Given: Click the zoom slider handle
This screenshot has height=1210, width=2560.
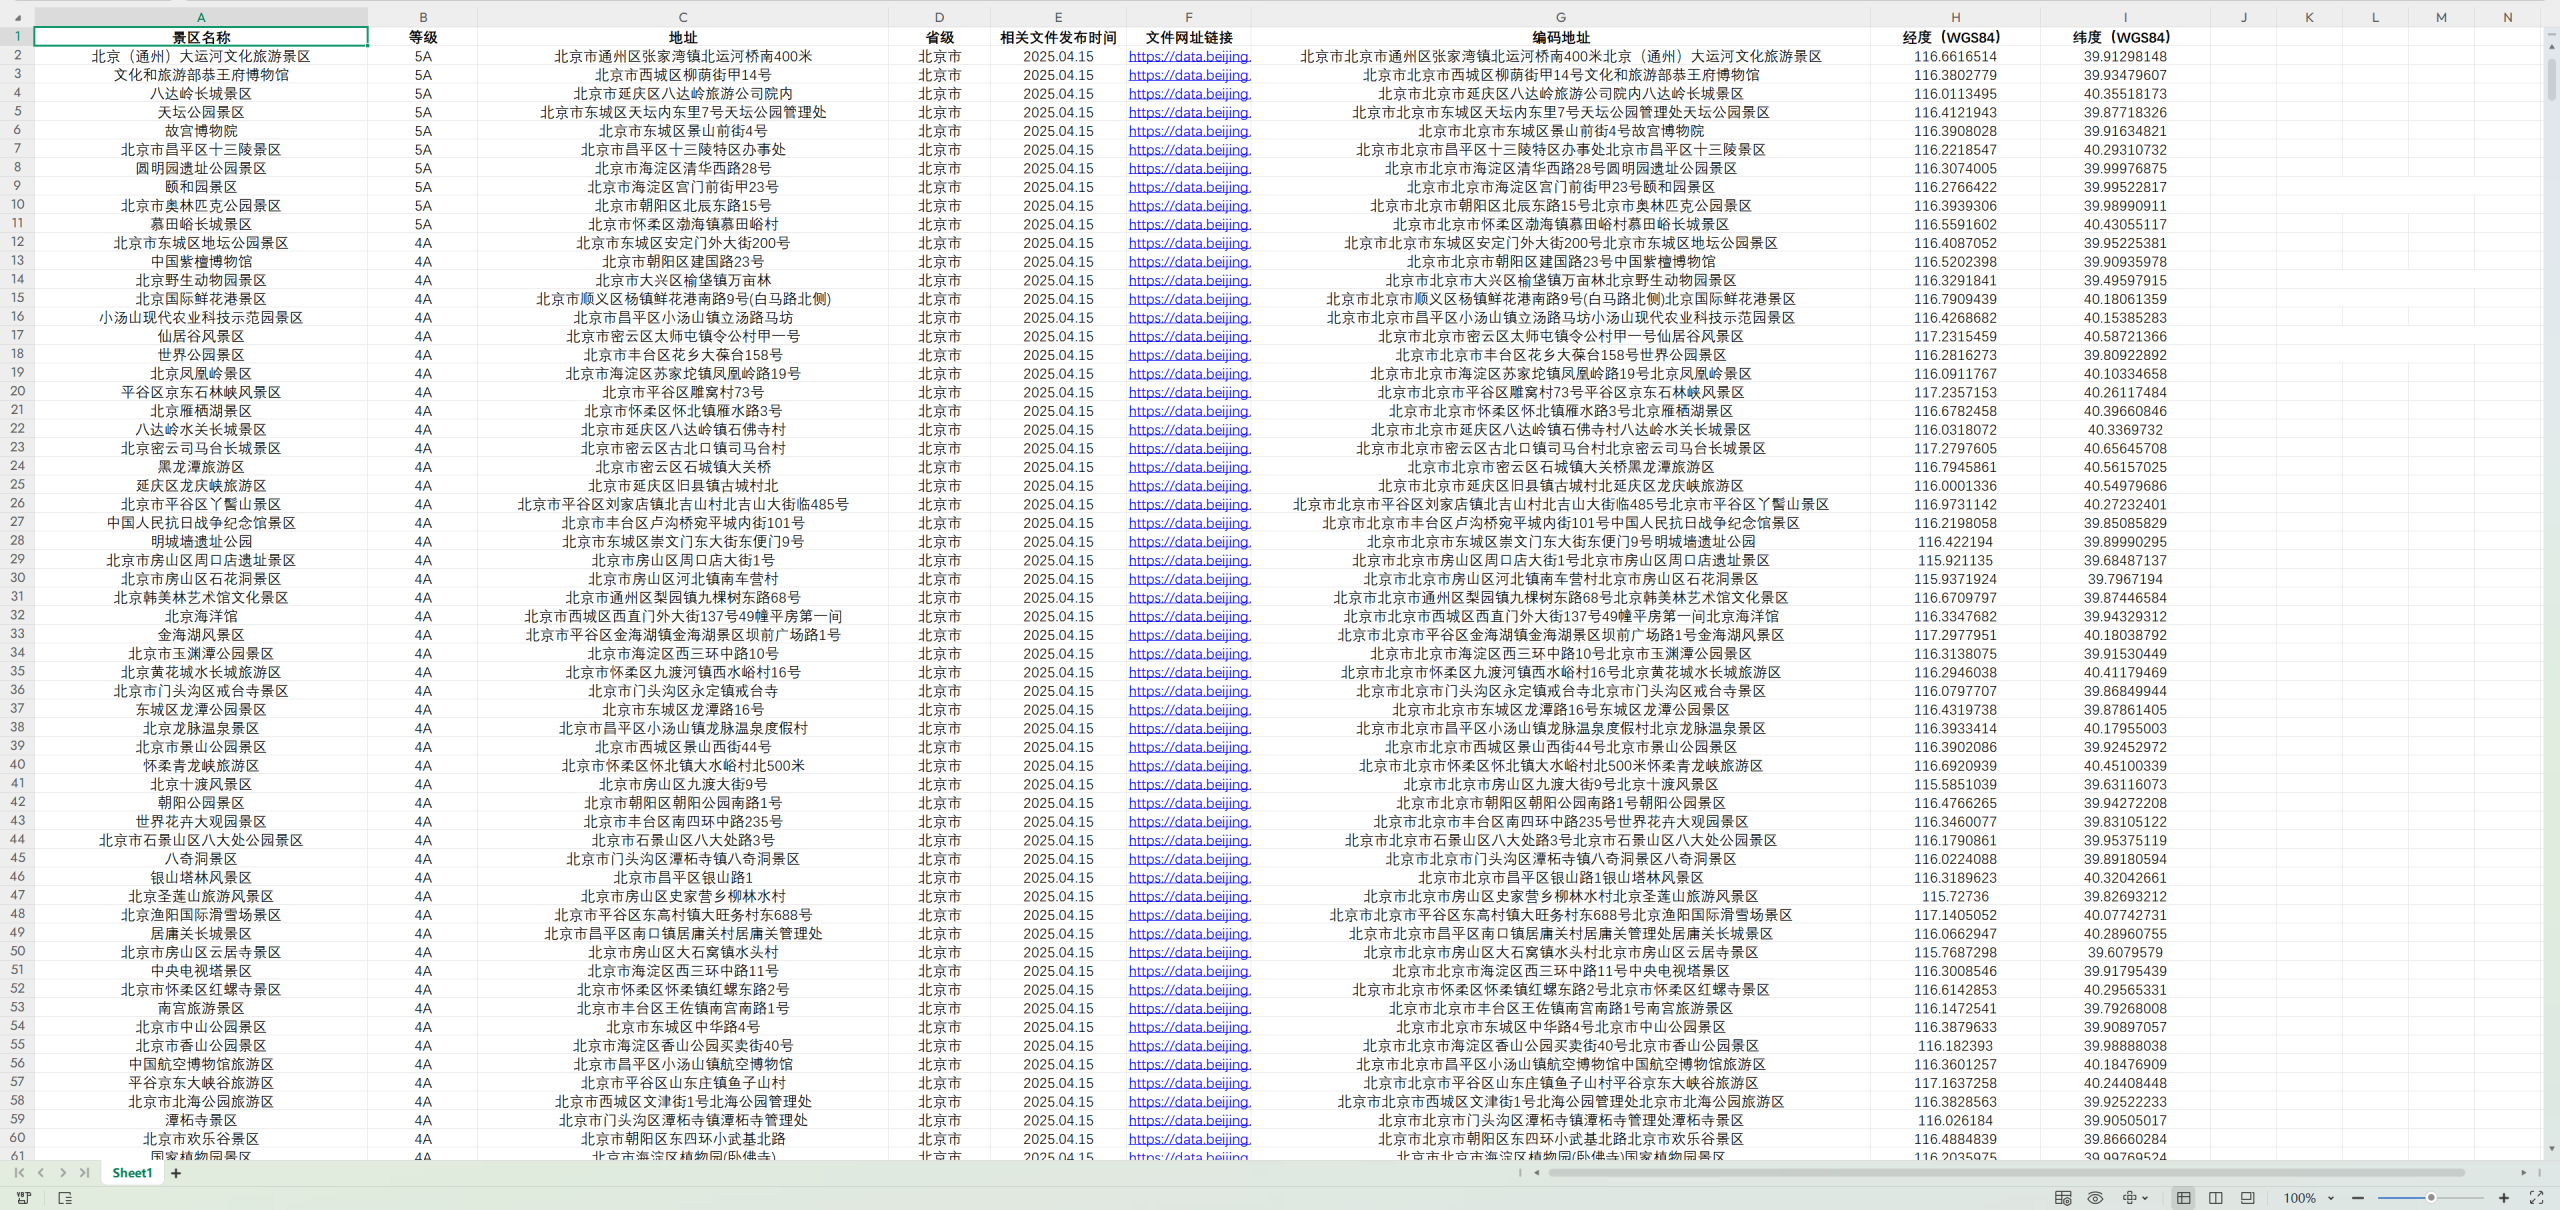Looking at the screenshot, I should (x=2431, y=1198).
